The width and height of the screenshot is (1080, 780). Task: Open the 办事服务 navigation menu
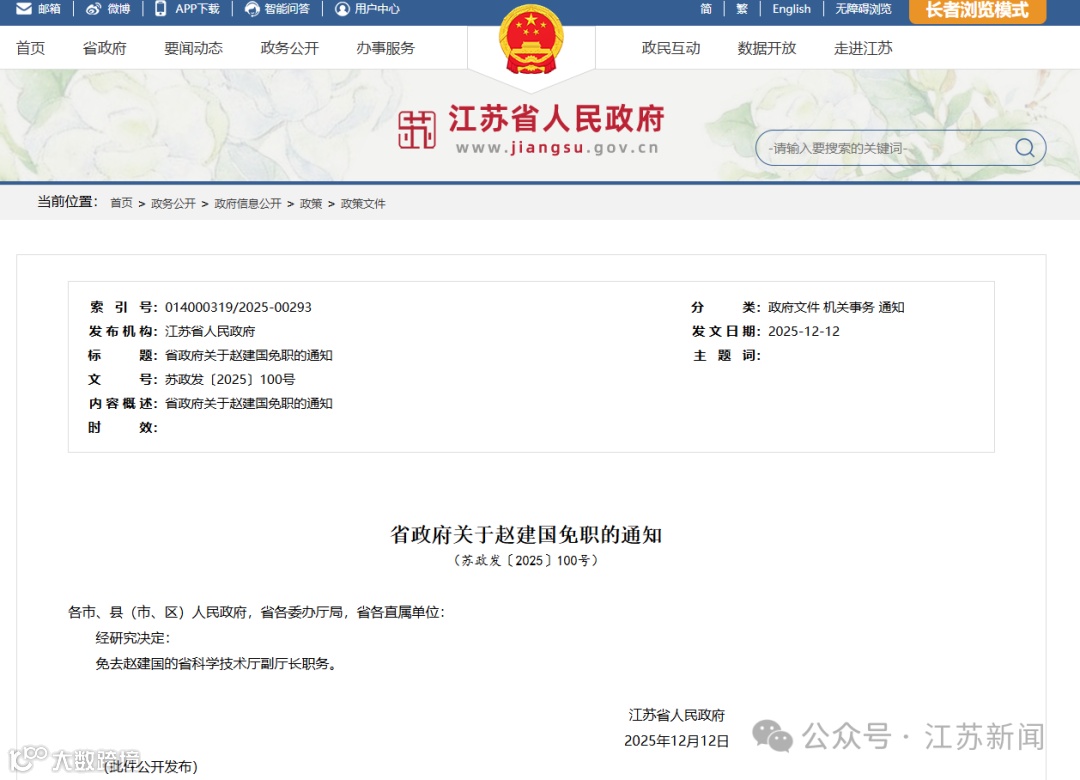click(x=384, y=47)
